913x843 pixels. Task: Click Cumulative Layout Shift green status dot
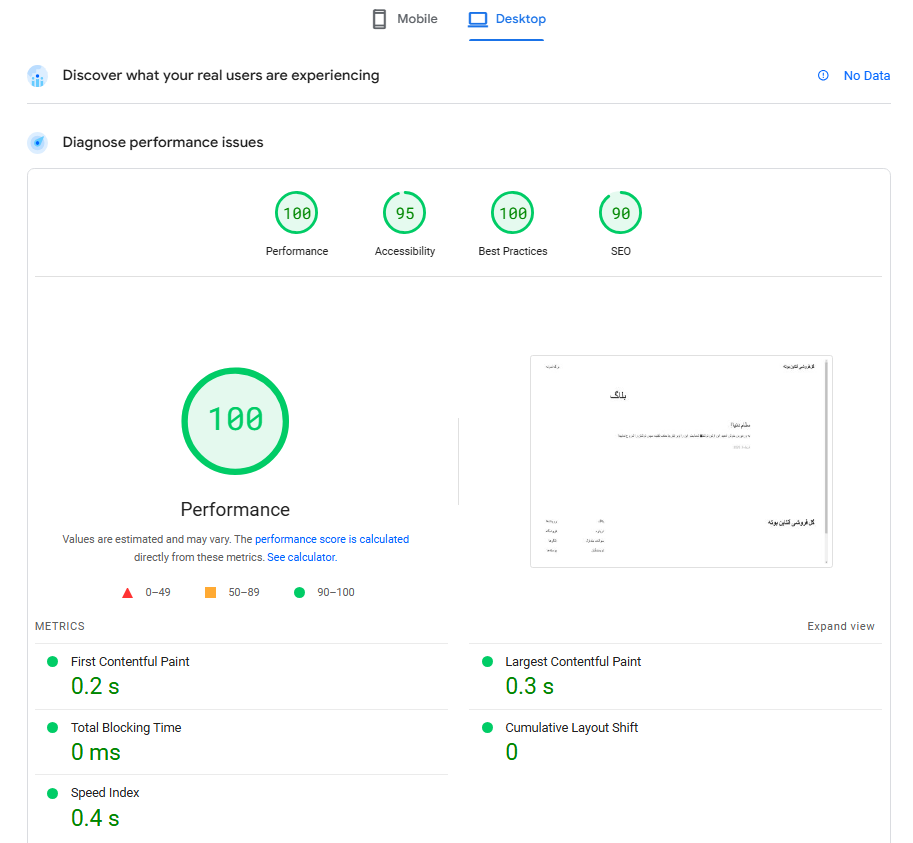488,727
